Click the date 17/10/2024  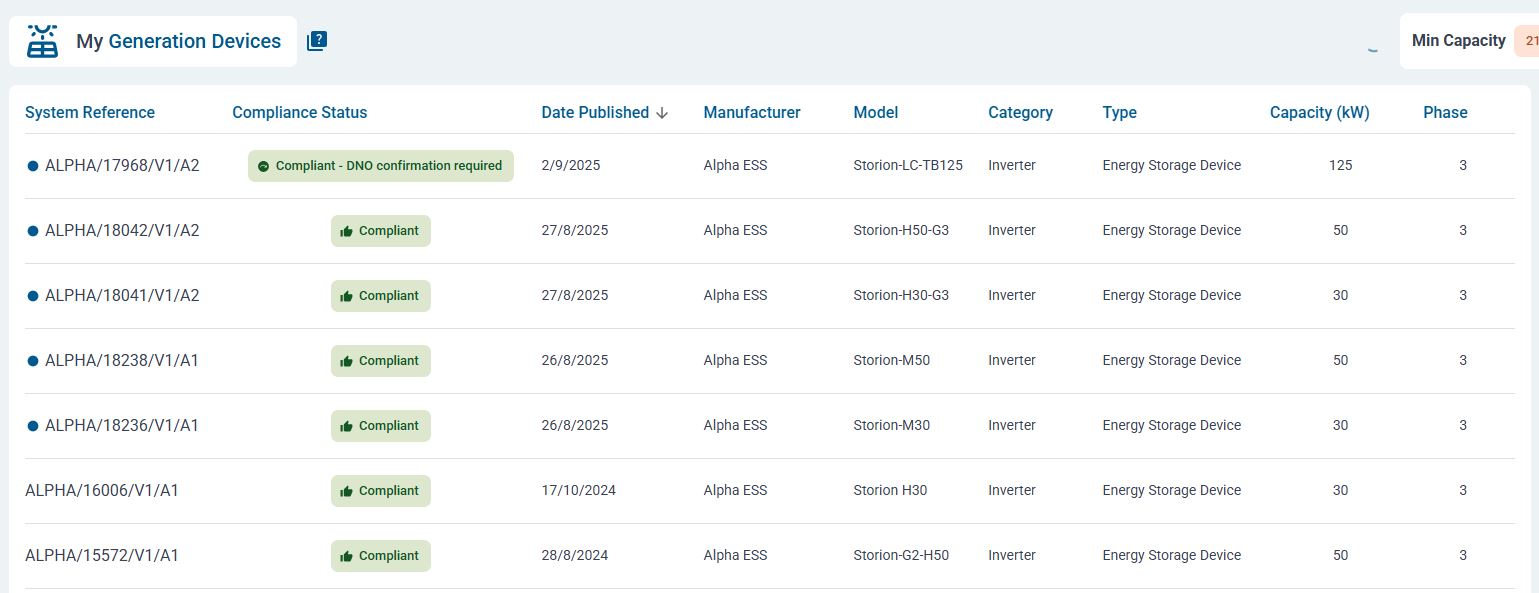[x=579, y=491]
